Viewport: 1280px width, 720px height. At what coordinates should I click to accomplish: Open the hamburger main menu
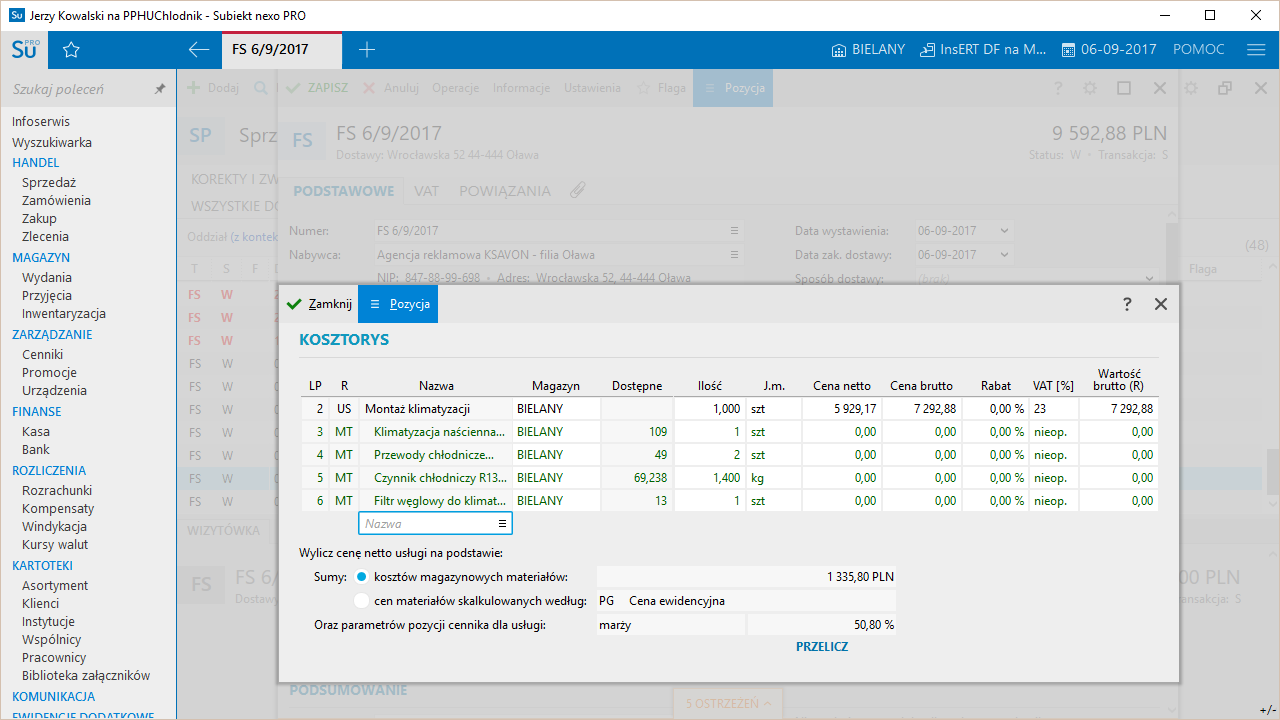point(1256,50)
